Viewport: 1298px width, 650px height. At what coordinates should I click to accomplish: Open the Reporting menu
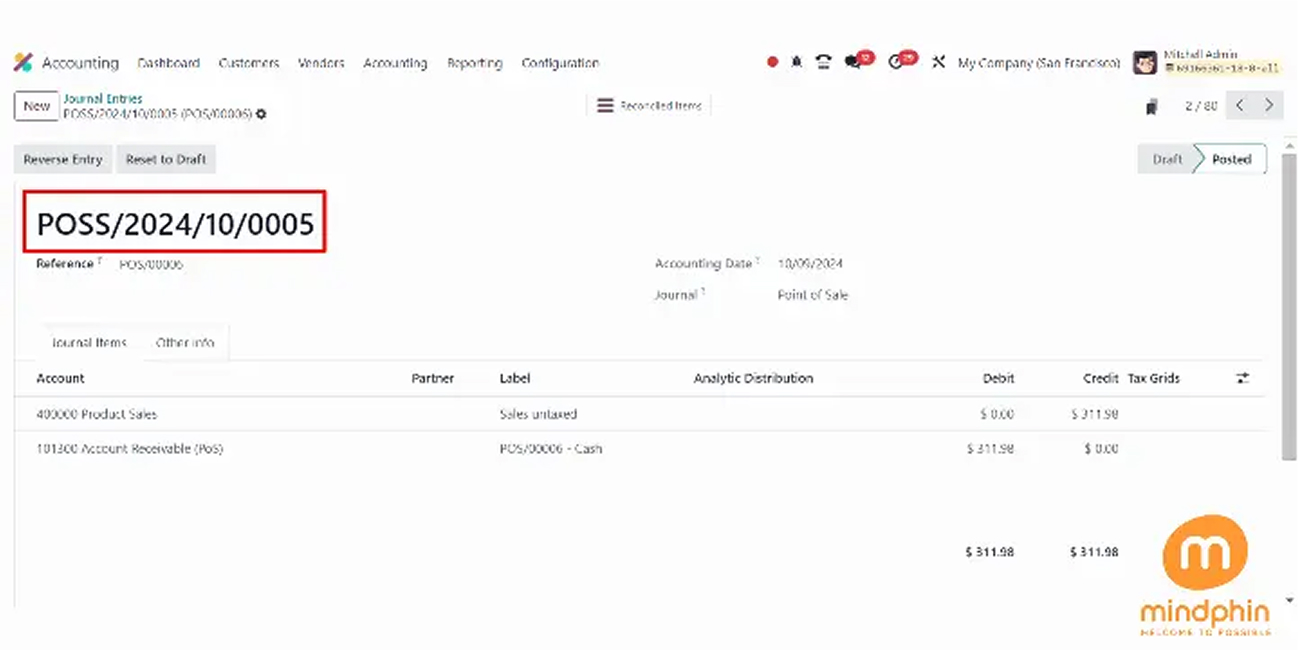click(x=474, y=63)
